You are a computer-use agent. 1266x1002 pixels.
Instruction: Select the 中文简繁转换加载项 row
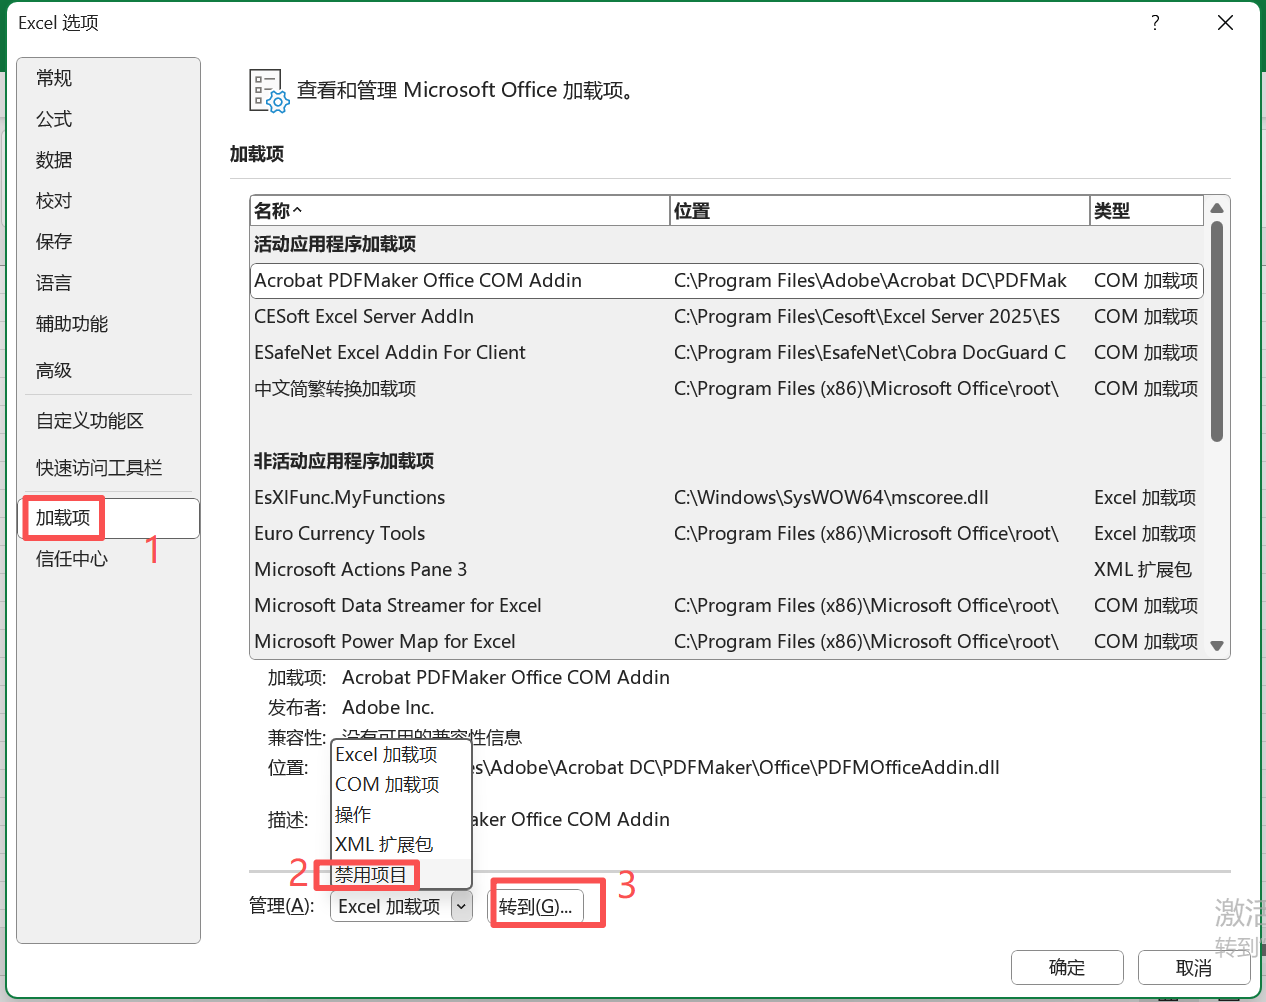pyautogui.click(x=726, y=389)
